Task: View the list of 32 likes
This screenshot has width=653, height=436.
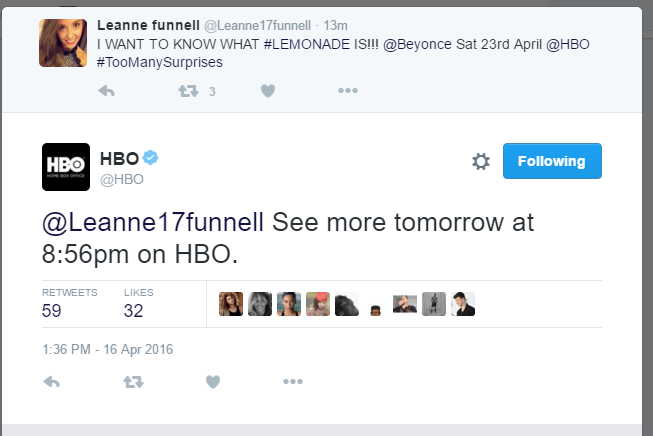Action: (139, 304)
